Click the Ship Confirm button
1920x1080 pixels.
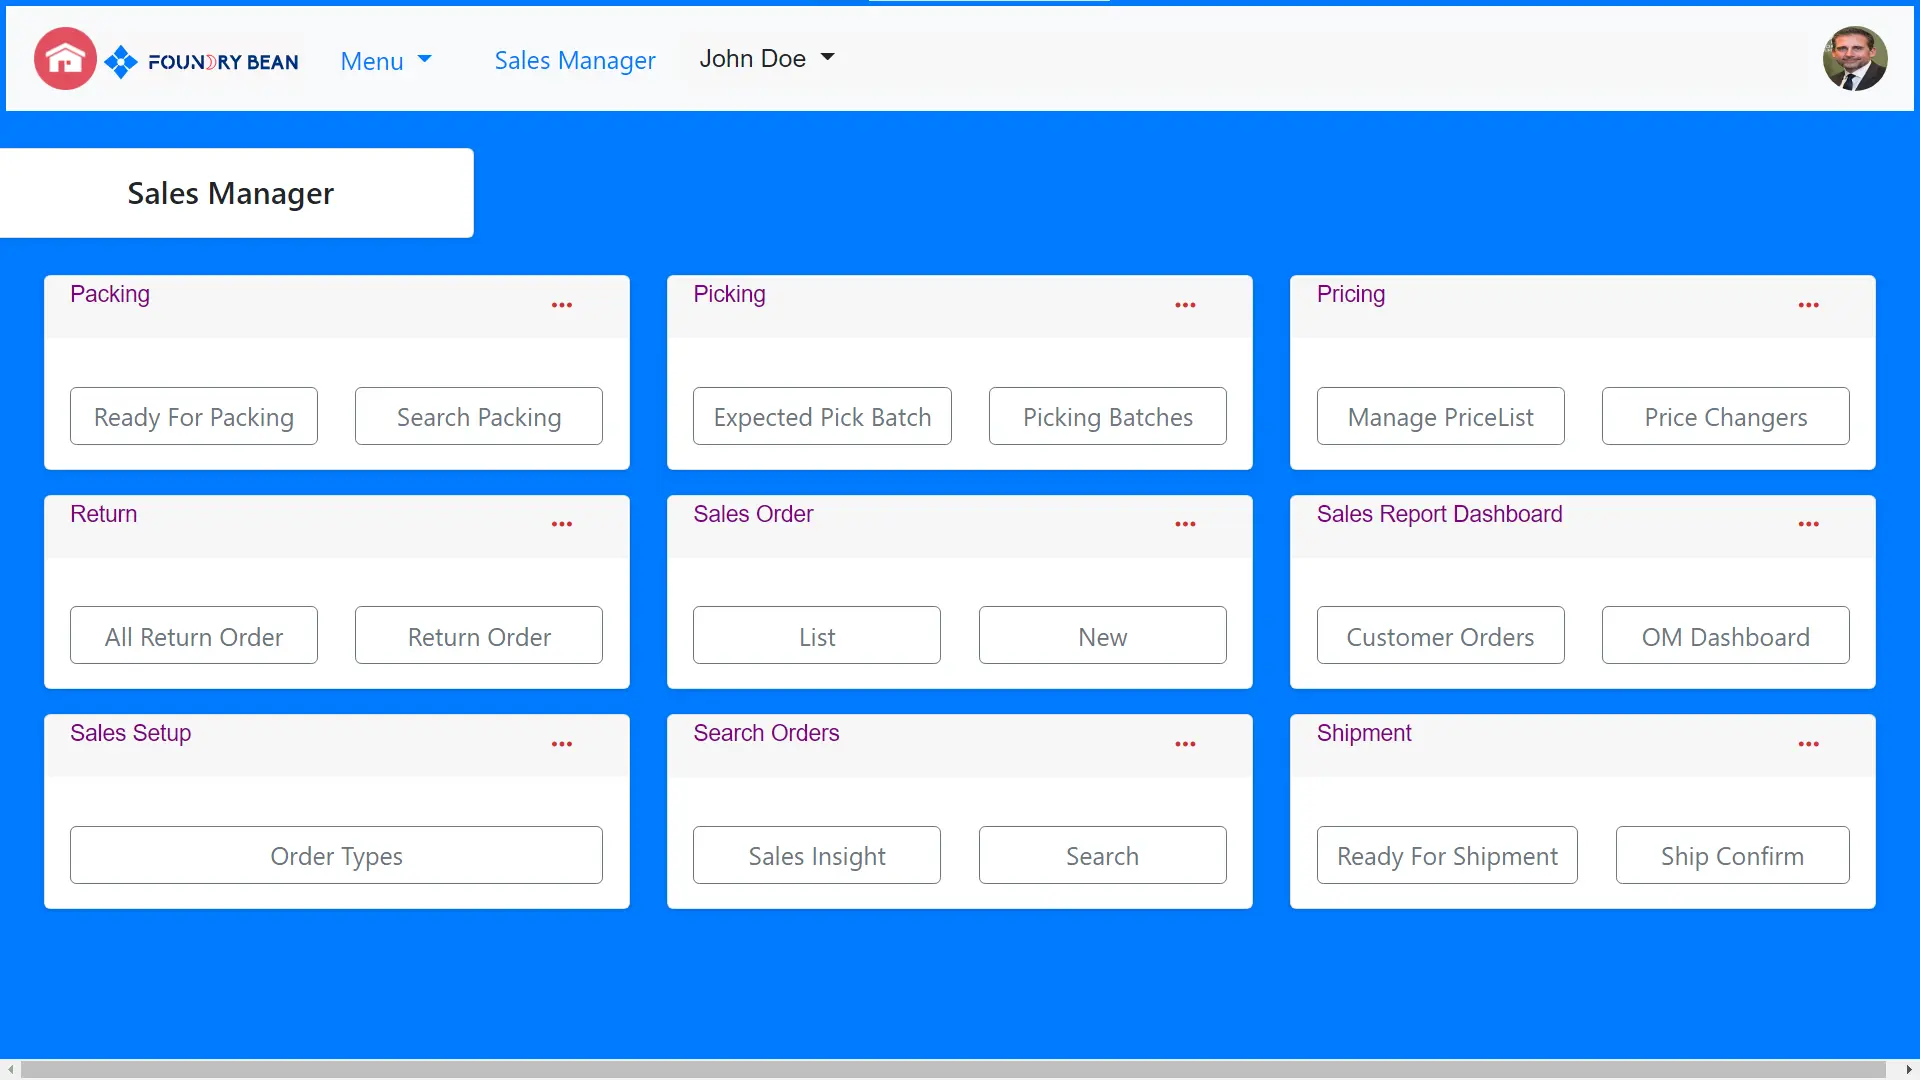(x=1732, y=855)
